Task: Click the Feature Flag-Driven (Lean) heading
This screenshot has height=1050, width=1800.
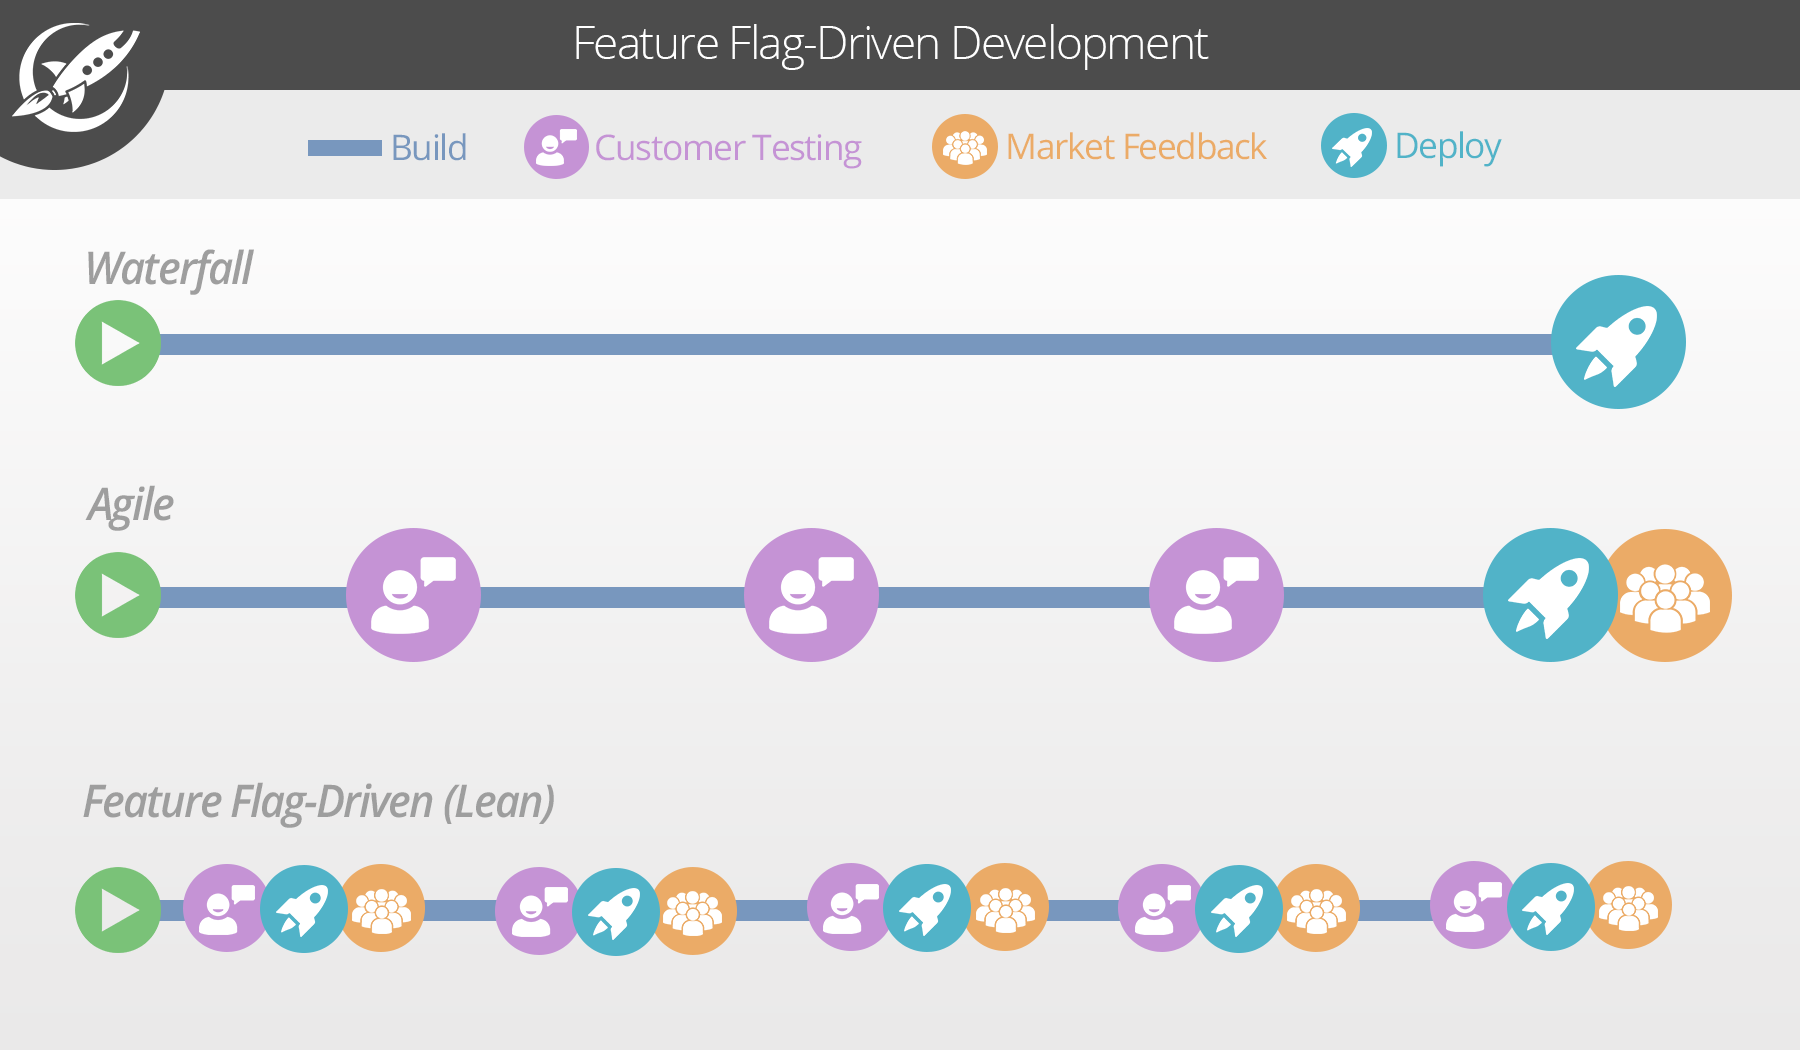Action: point(320,800)
